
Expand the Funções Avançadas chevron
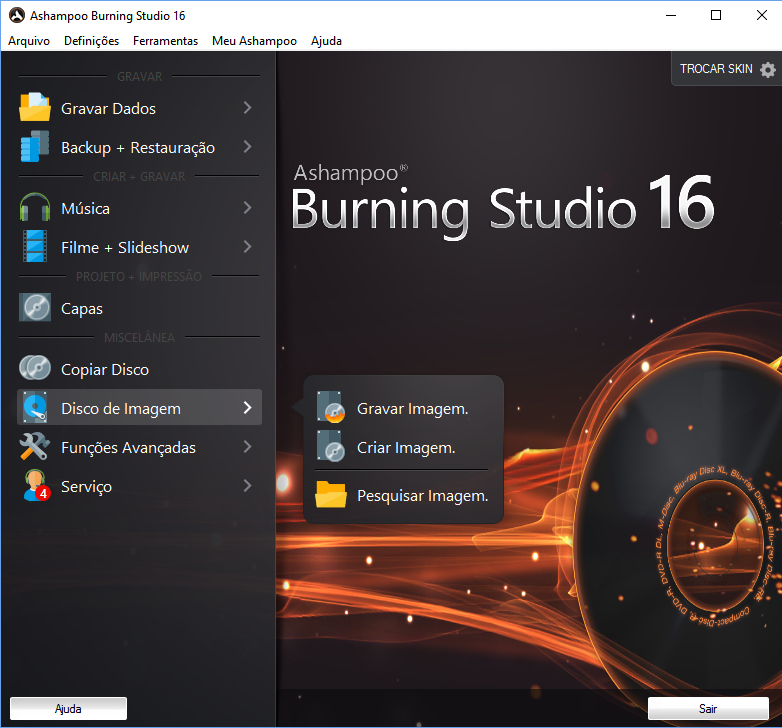point(247,447)
